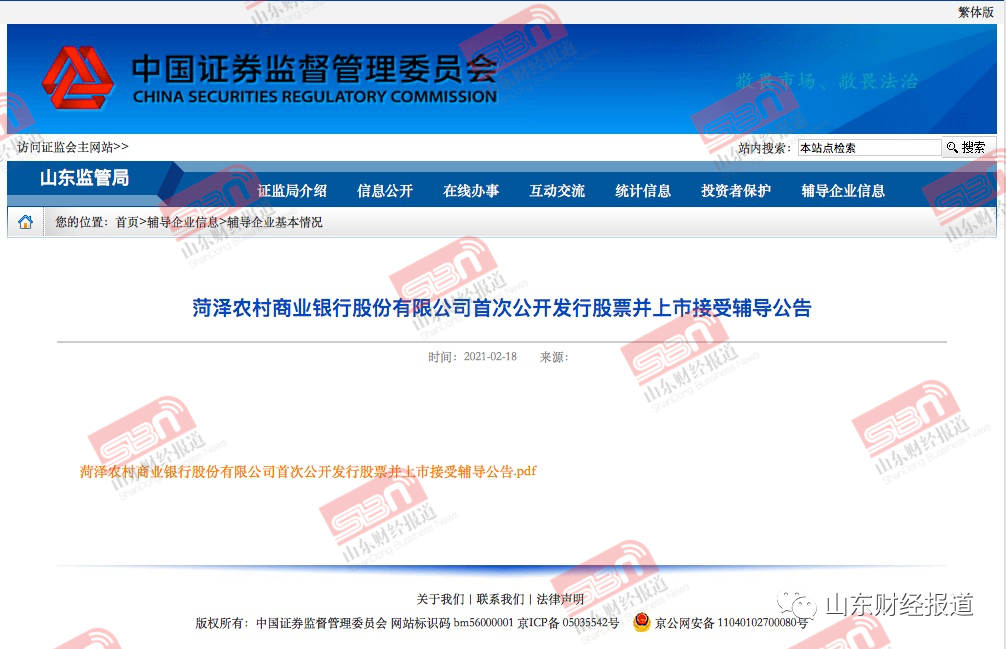Click the 中国证券监督管理委员会 banner title

point(314,69)
